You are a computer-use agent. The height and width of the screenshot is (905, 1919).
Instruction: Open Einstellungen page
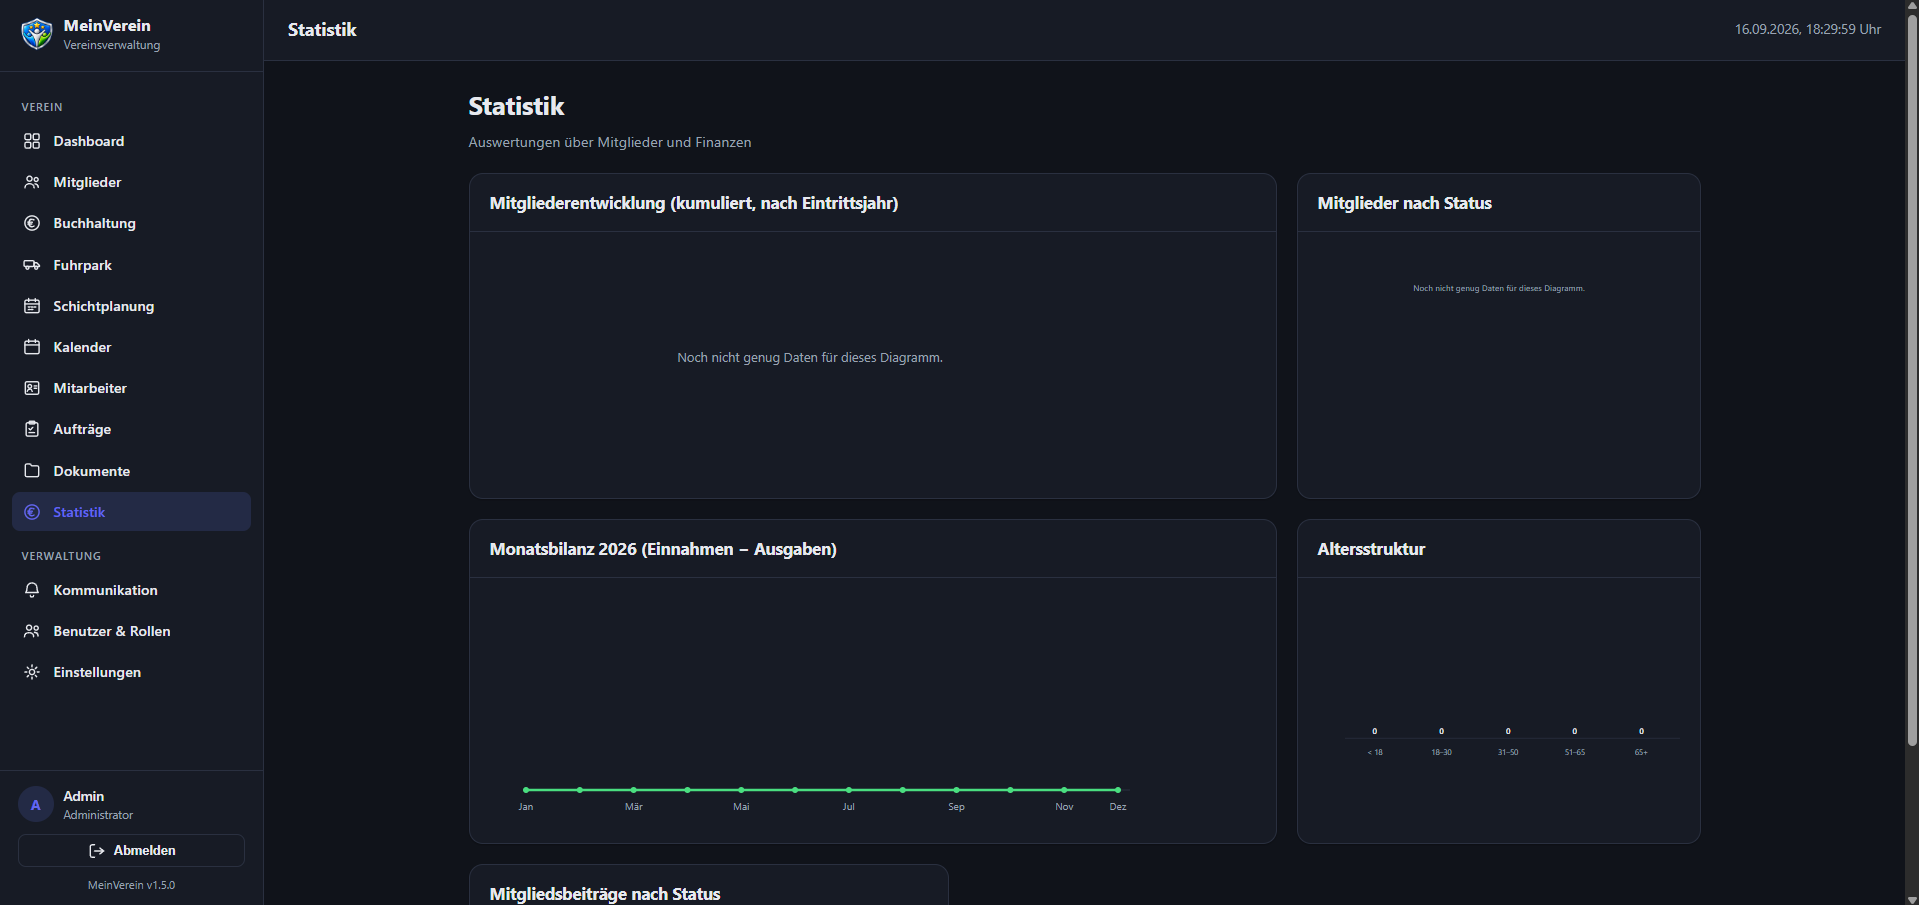click(x=131, y=672)
